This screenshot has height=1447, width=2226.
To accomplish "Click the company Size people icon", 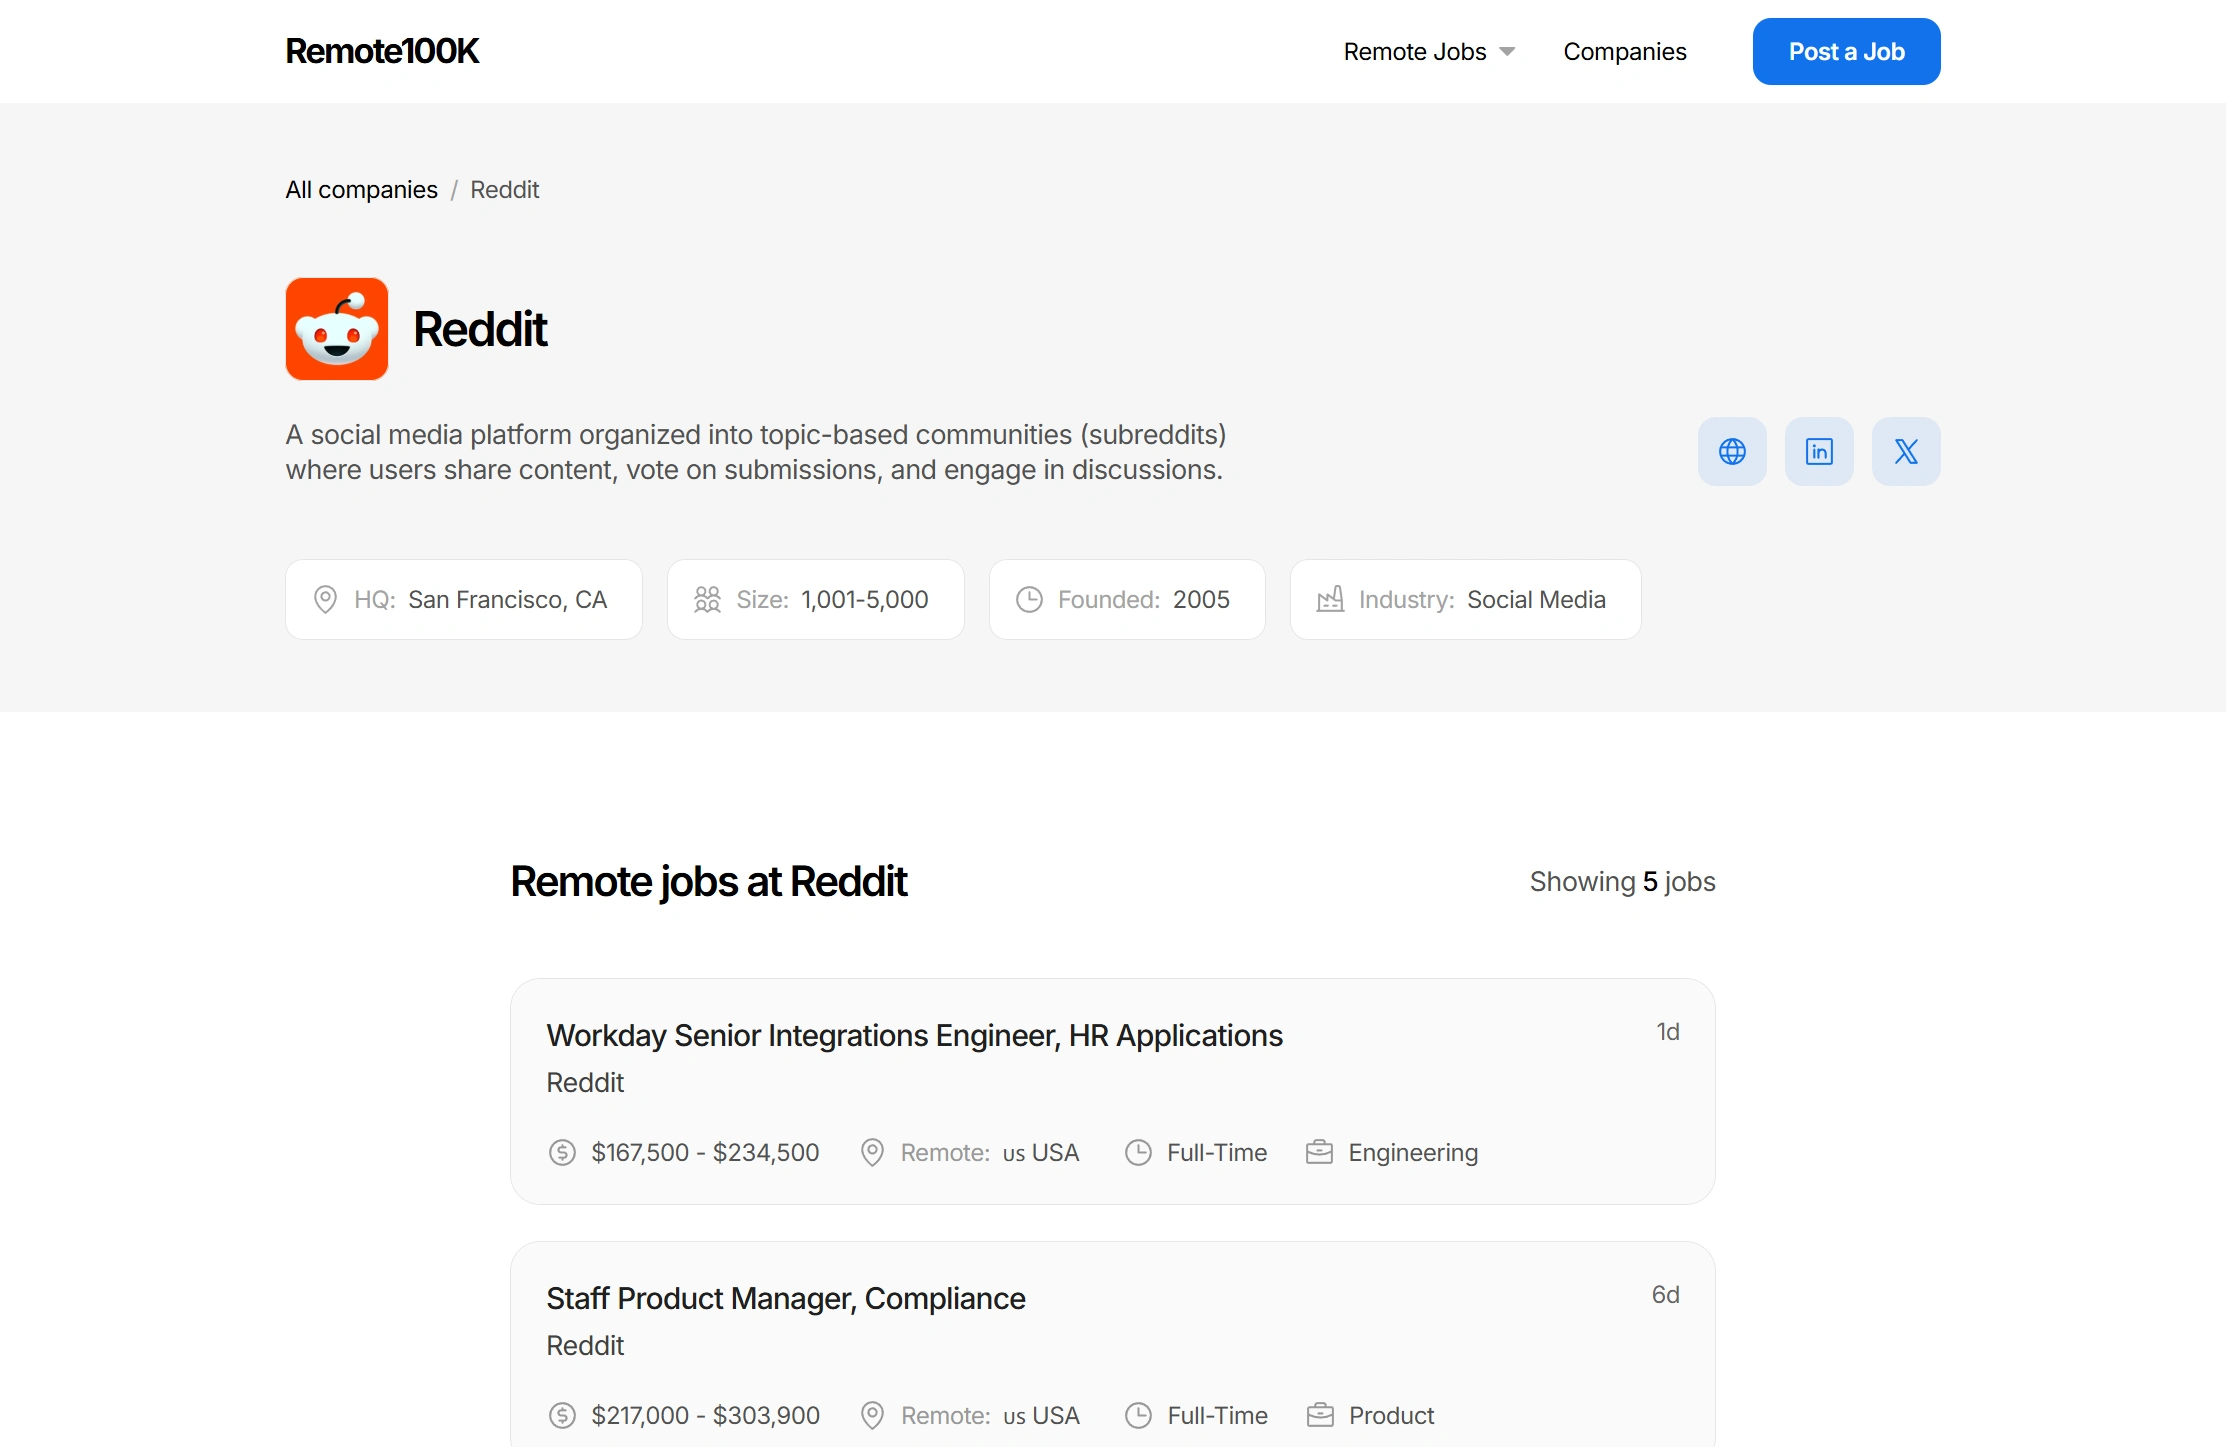I will [x=707, y=599].
